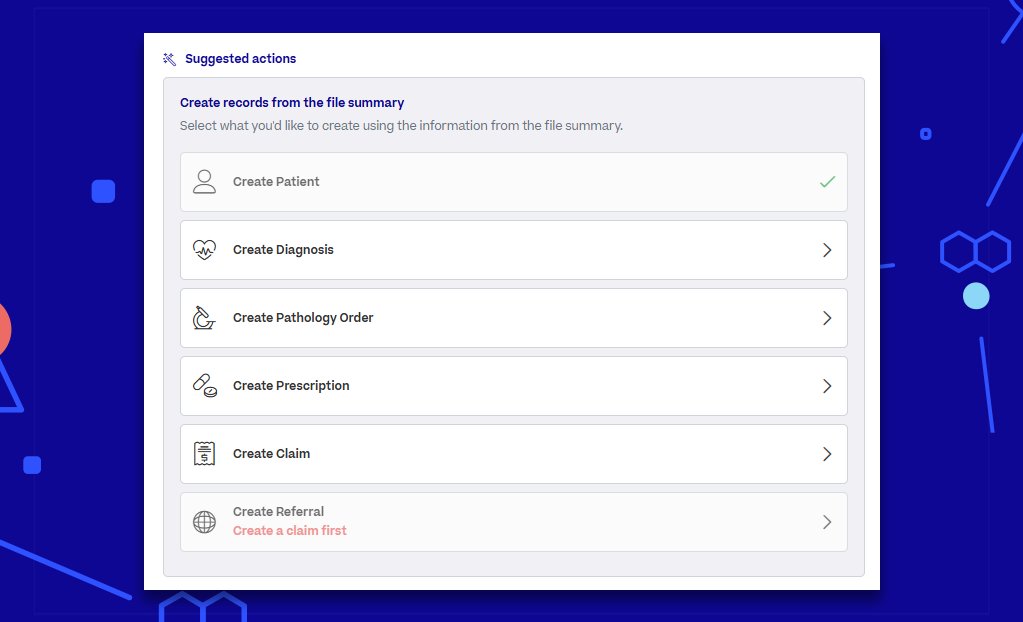Click the green checkmark on Create Patient
Screen dimensions: 1023x622
tap(827, 182)
